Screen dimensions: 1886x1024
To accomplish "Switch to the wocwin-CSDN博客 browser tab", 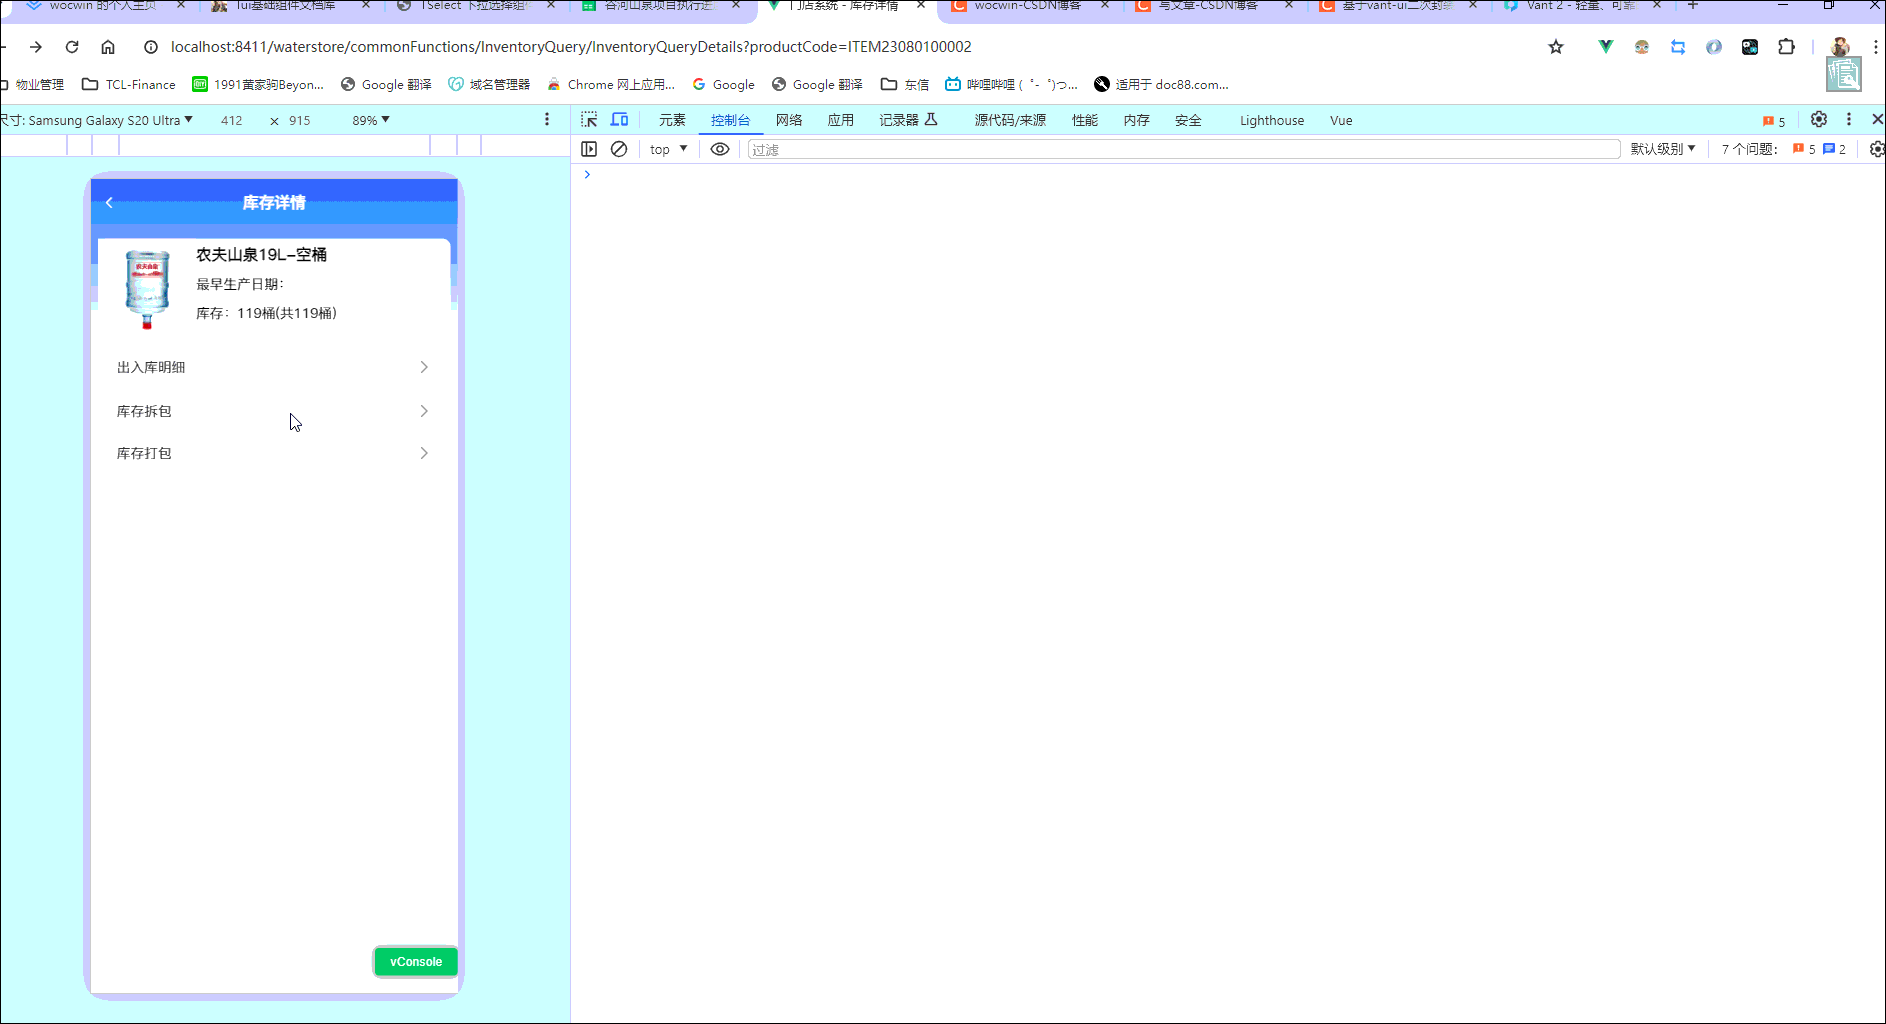I will [1029, 6].
